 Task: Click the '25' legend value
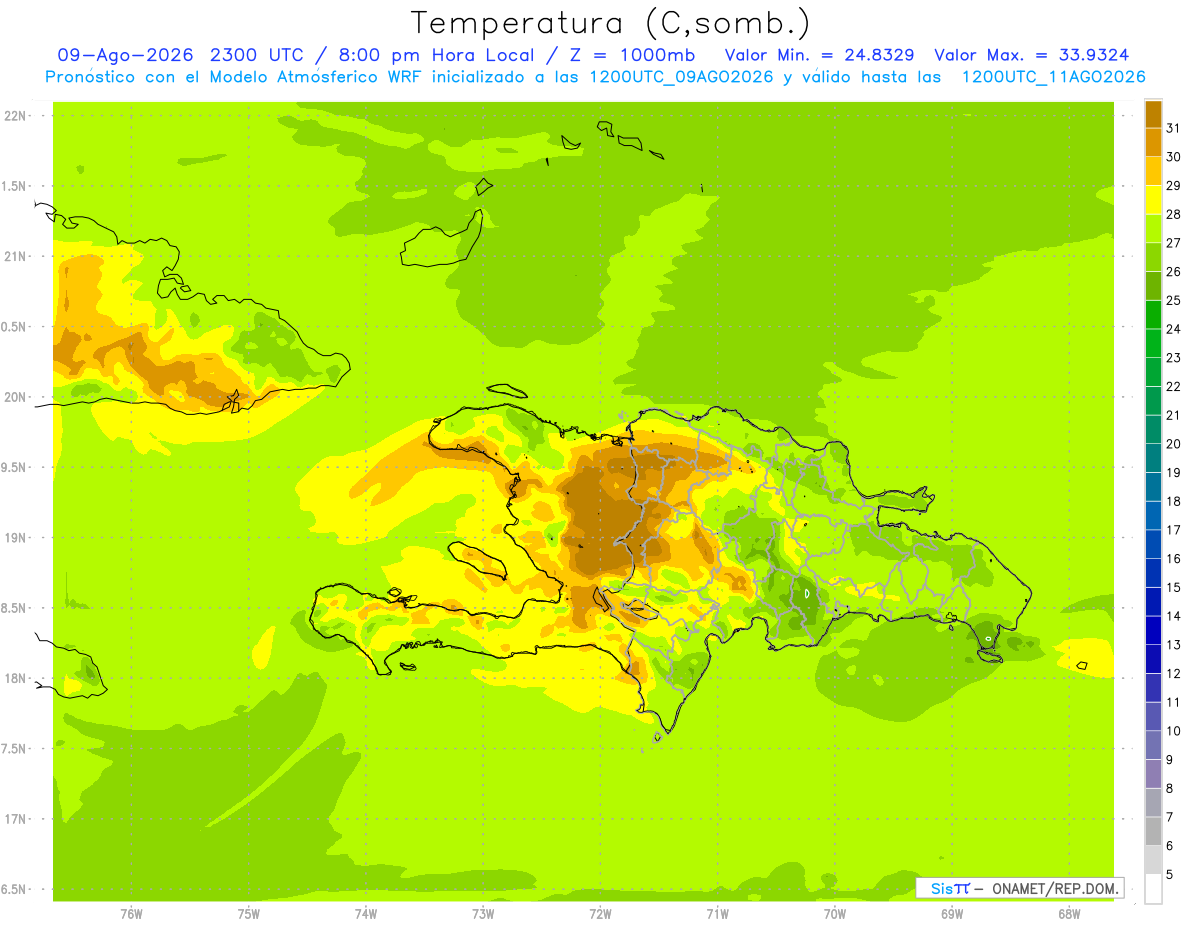pos(1173,300)
